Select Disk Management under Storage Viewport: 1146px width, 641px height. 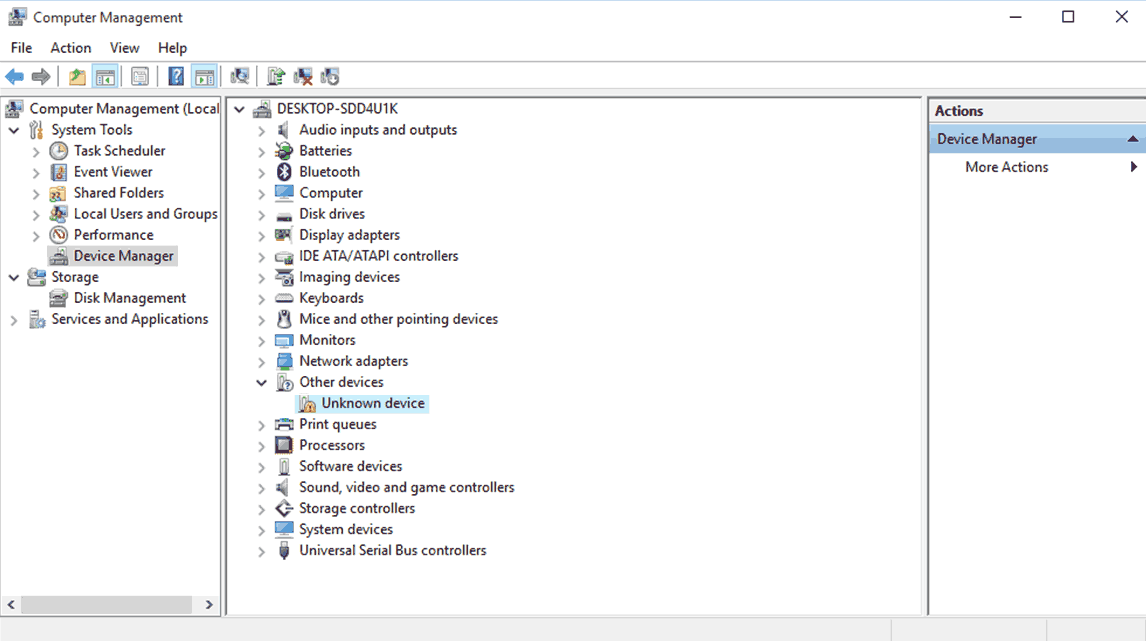[129, 297]
